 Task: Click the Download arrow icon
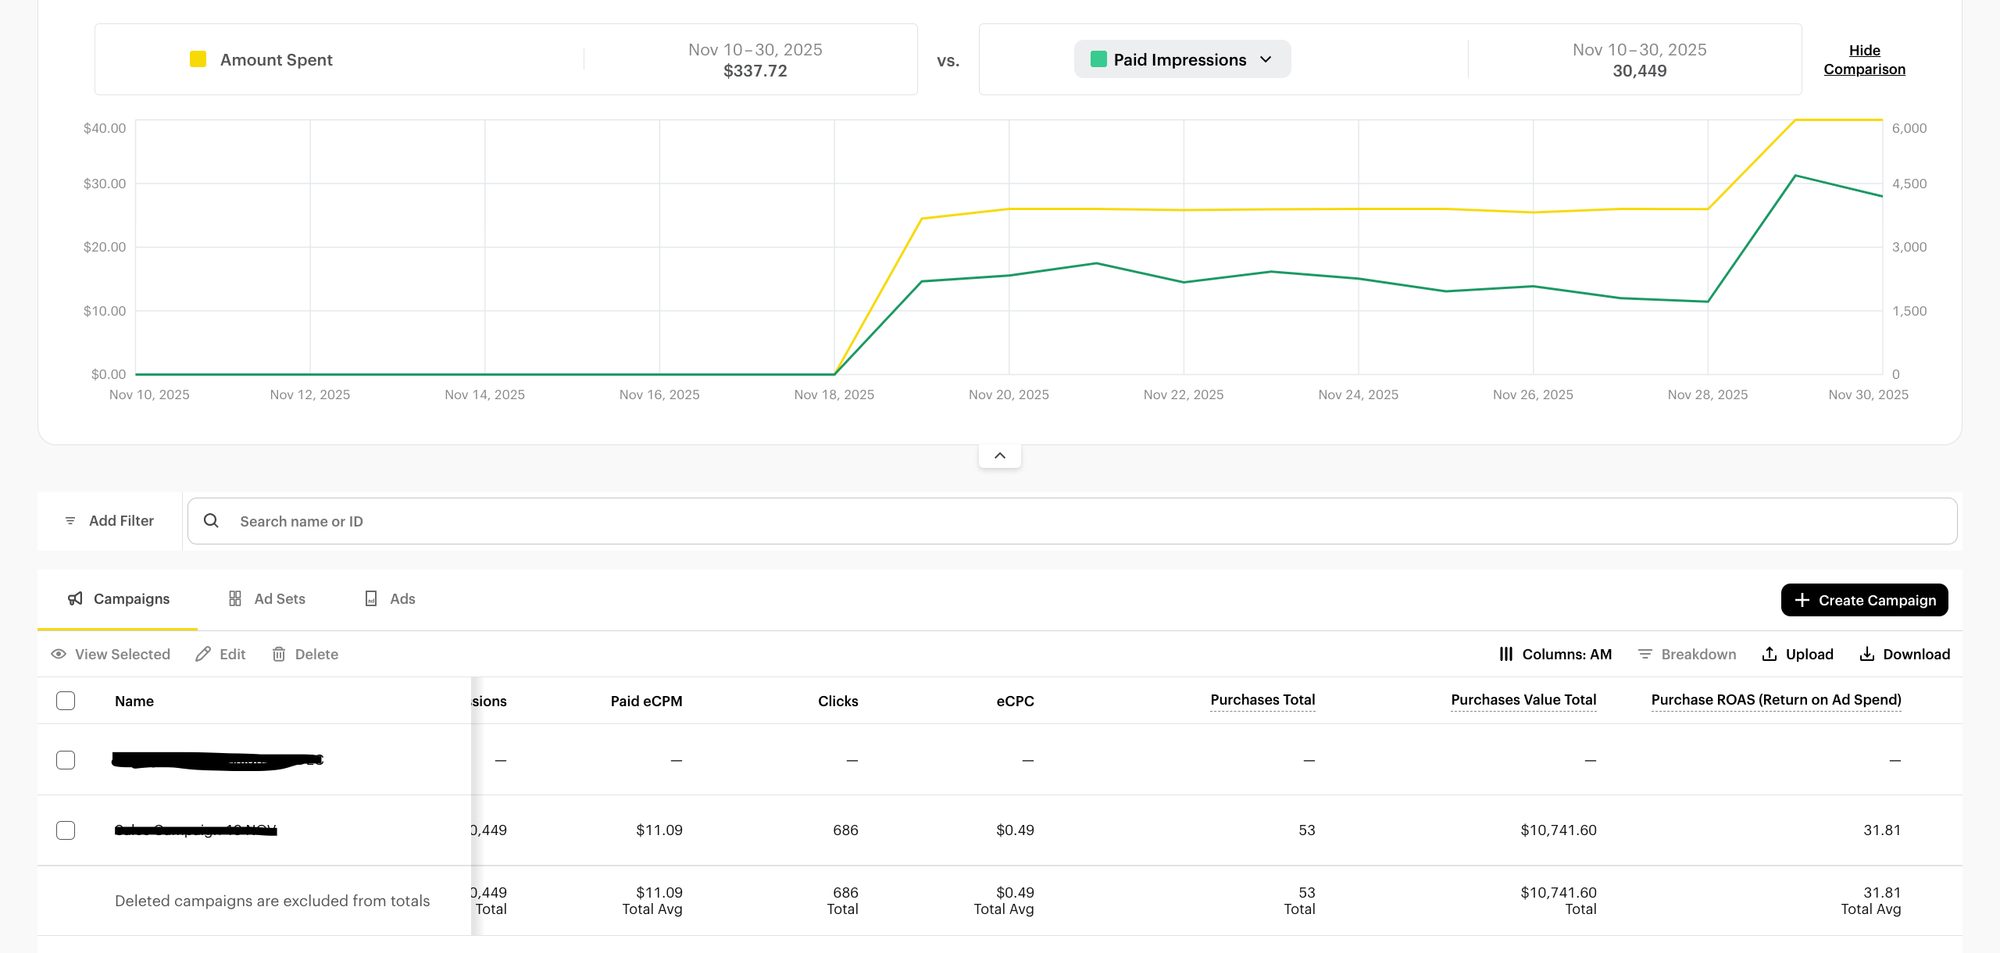coord(1866,654)
